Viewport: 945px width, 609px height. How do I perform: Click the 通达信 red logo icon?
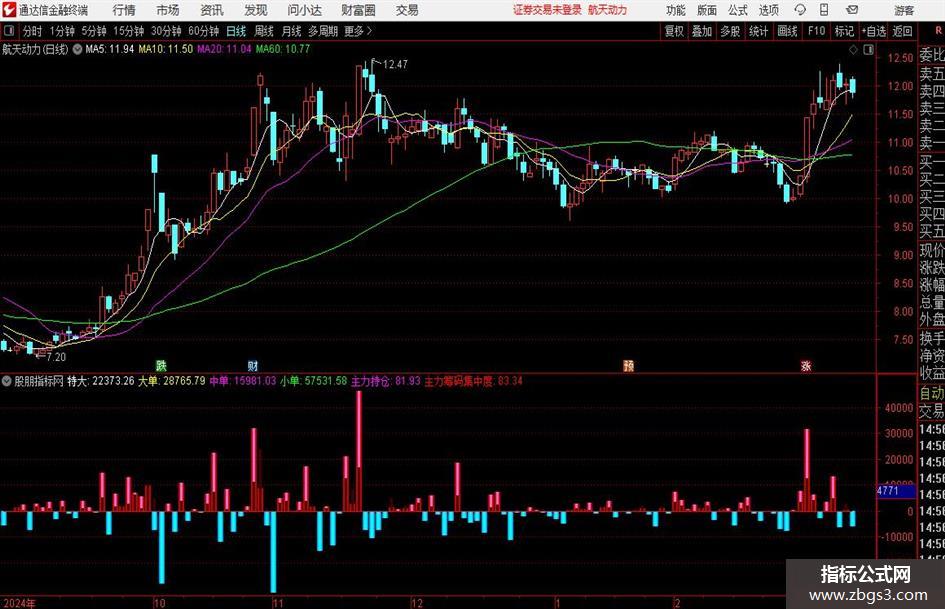9,10
